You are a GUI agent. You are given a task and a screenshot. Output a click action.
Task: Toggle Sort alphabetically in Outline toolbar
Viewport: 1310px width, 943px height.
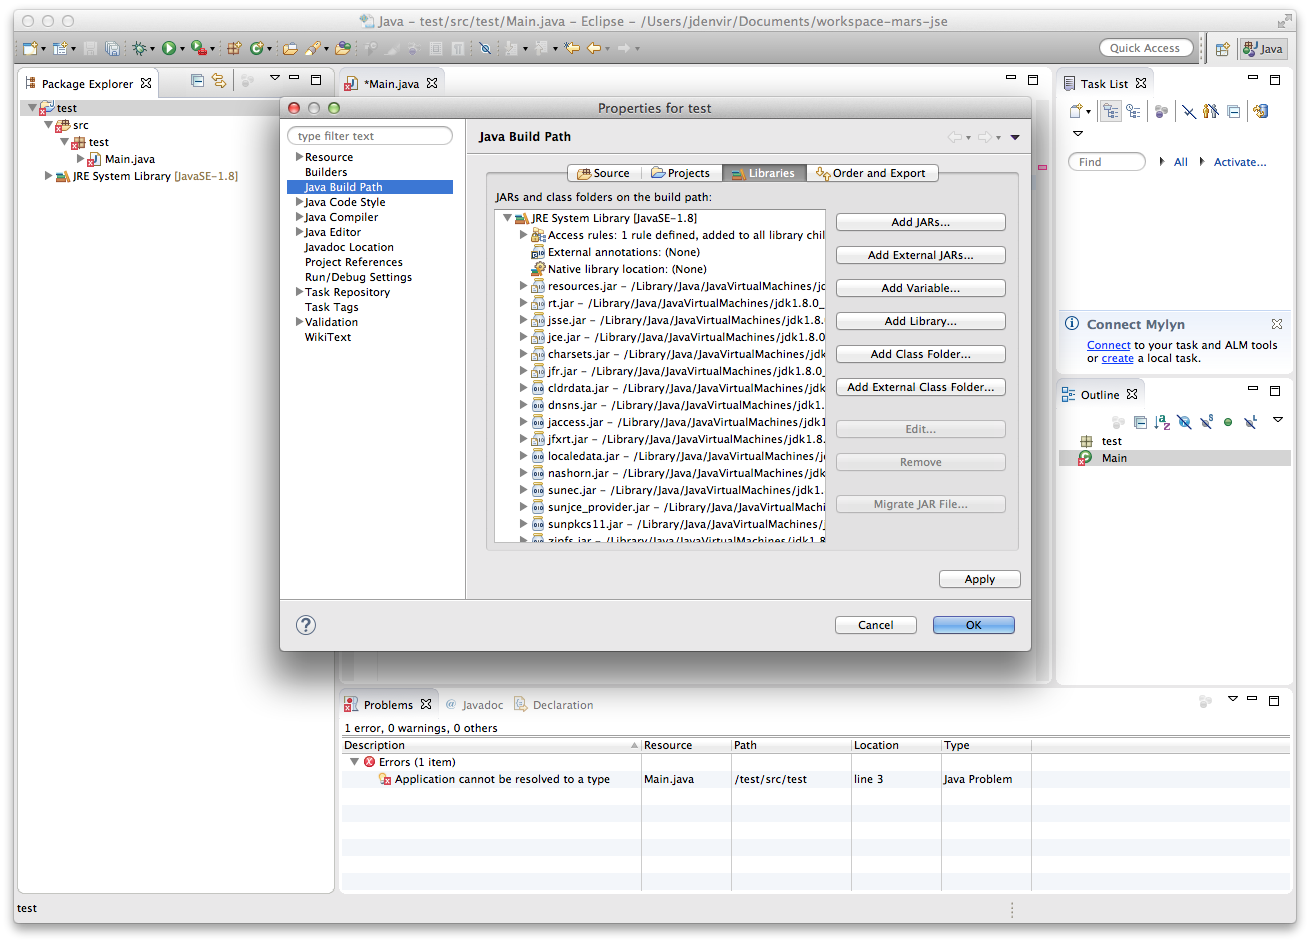tap(1162, 422)
